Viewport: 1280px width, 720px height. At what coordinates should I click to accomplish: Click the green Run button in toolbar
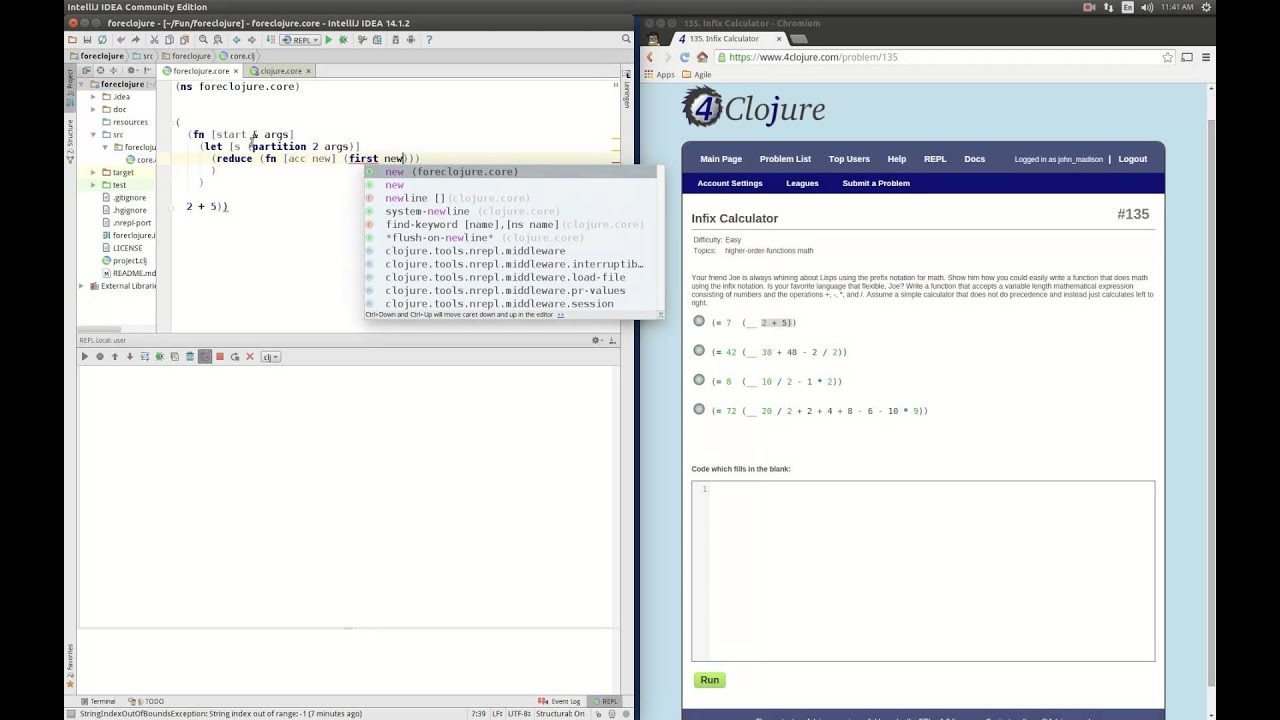(x=328, y=40)
